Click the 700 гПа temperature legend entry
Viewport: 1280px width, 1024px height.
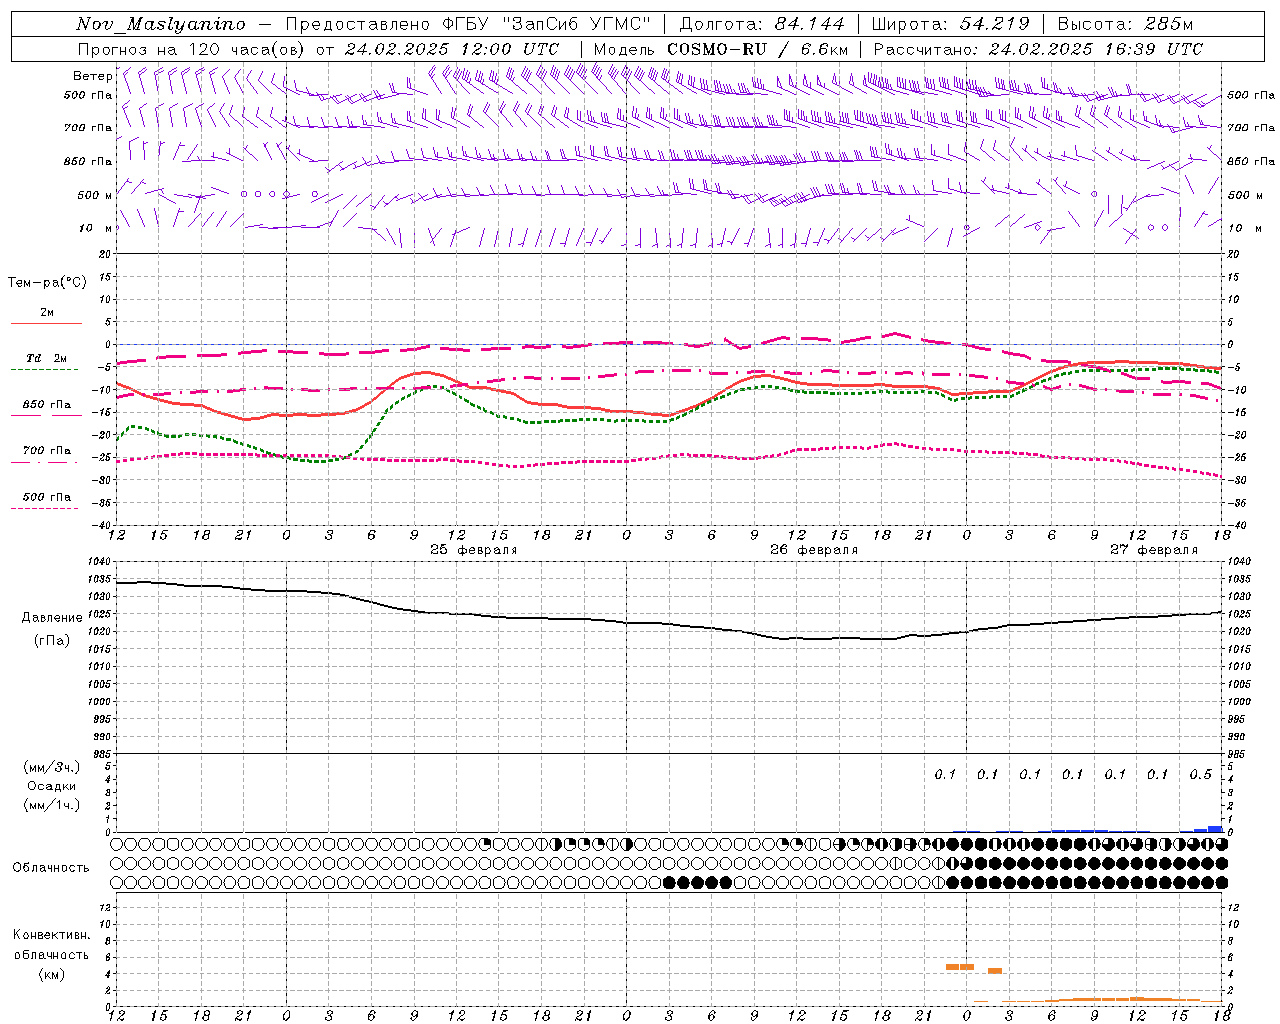point(46,451)
